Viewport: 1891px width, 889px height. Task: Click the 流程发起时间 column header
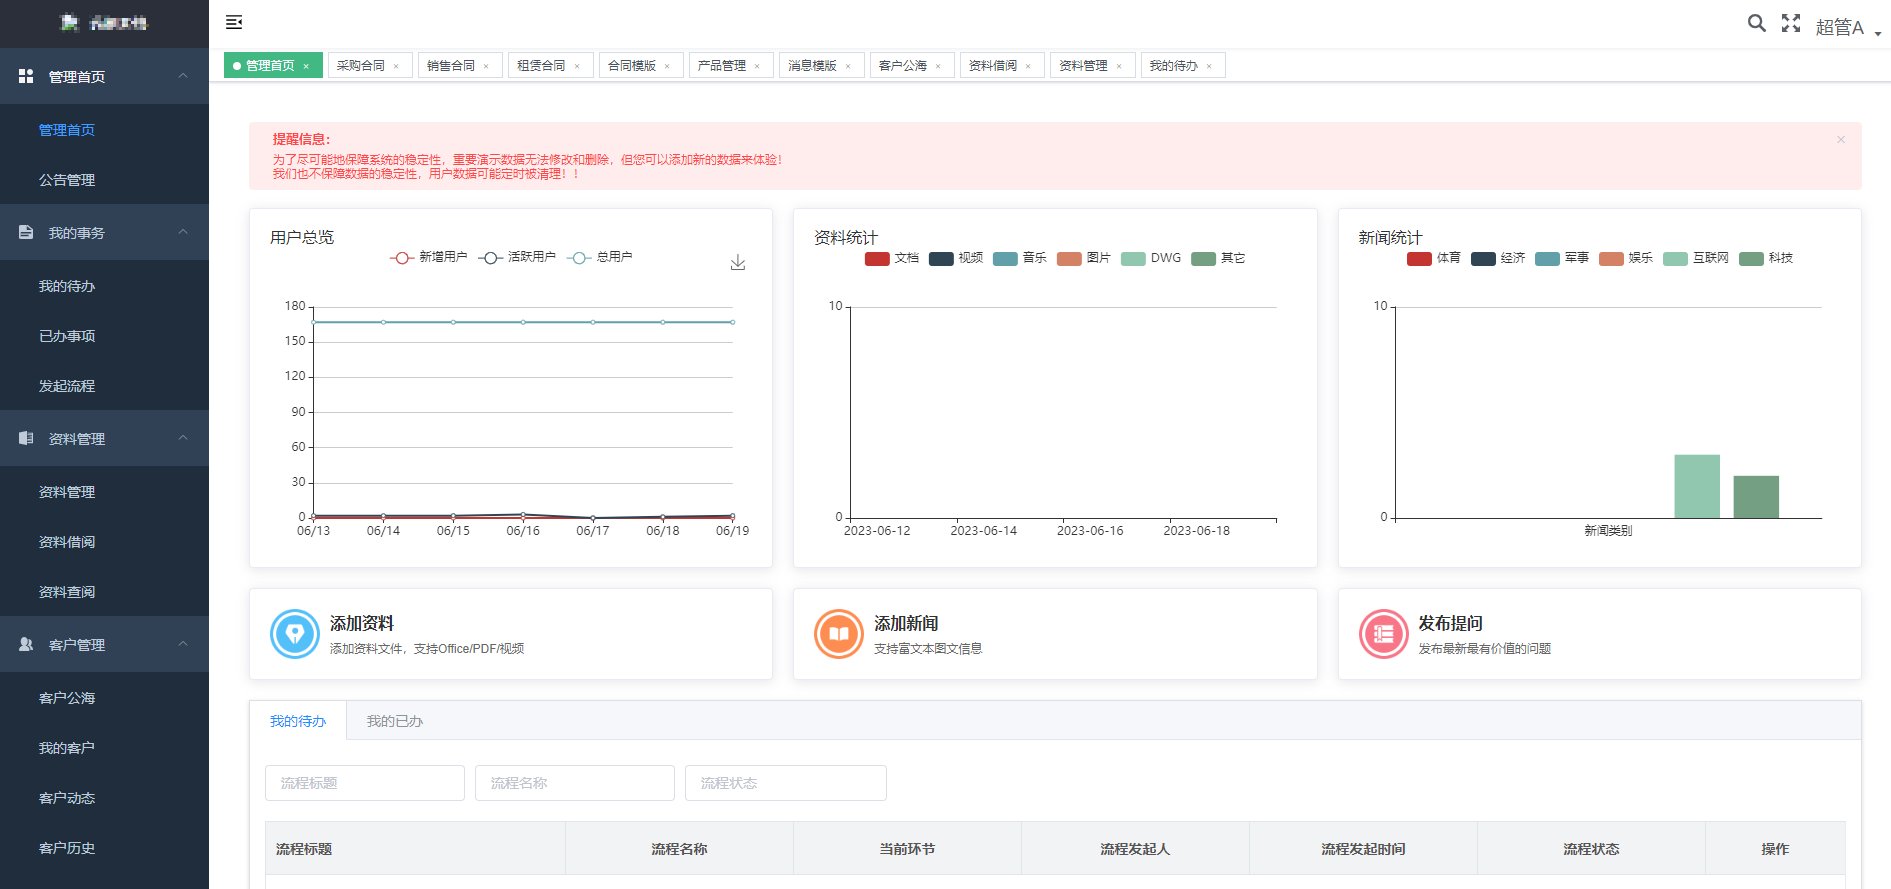click(x=1363, y=849)
